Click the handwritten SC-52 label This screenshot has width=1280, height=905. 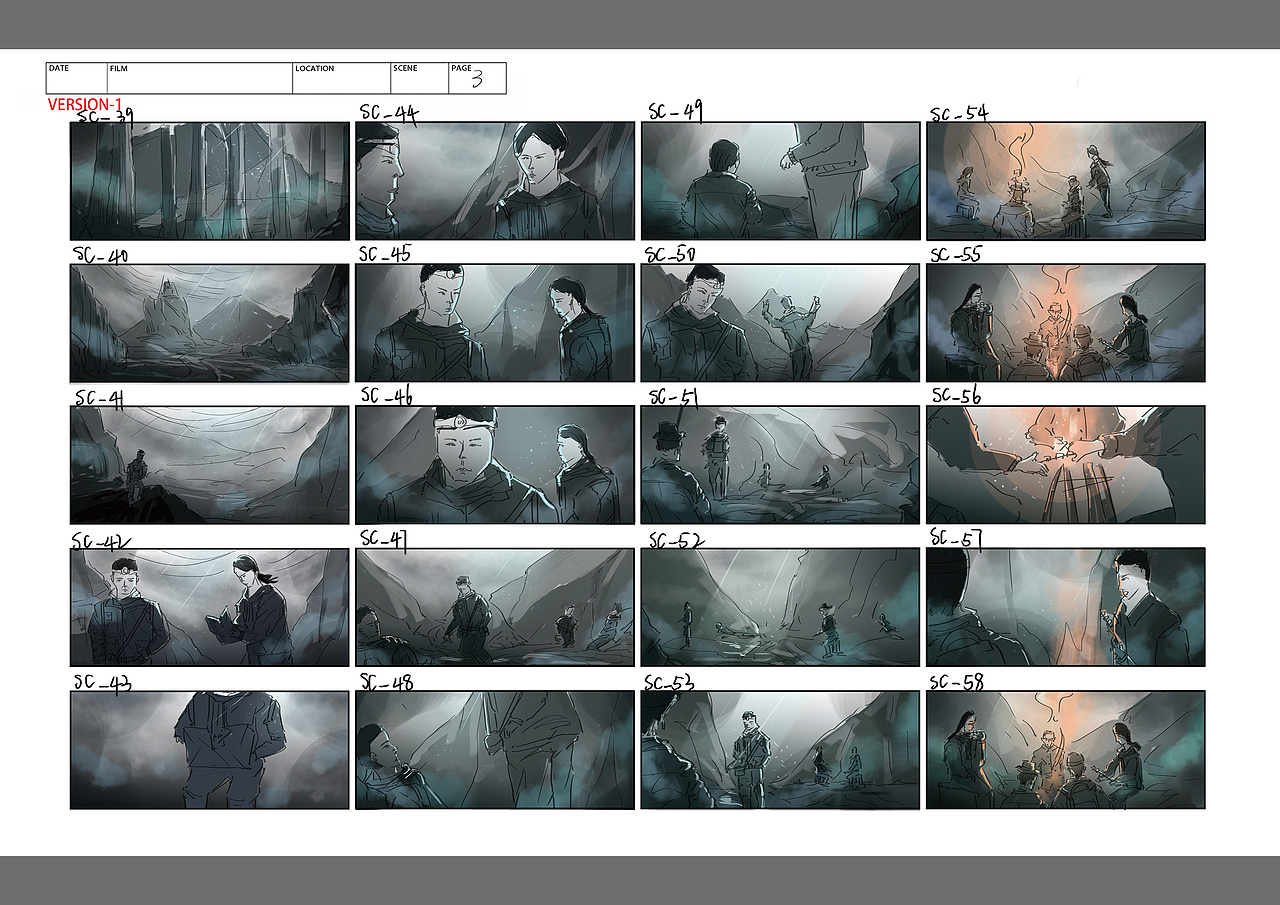tap(676, 540)
